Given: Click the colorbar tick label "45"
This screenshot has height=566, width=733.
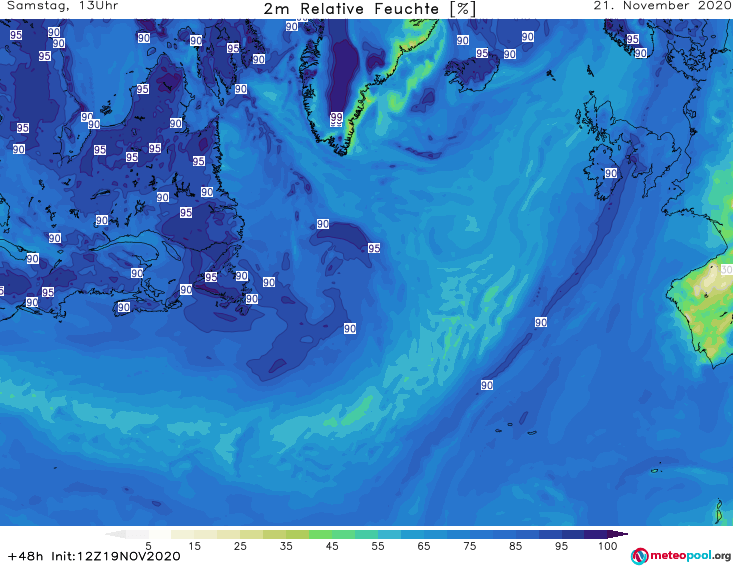Looking at the screenshot, I should pos(332,546).
